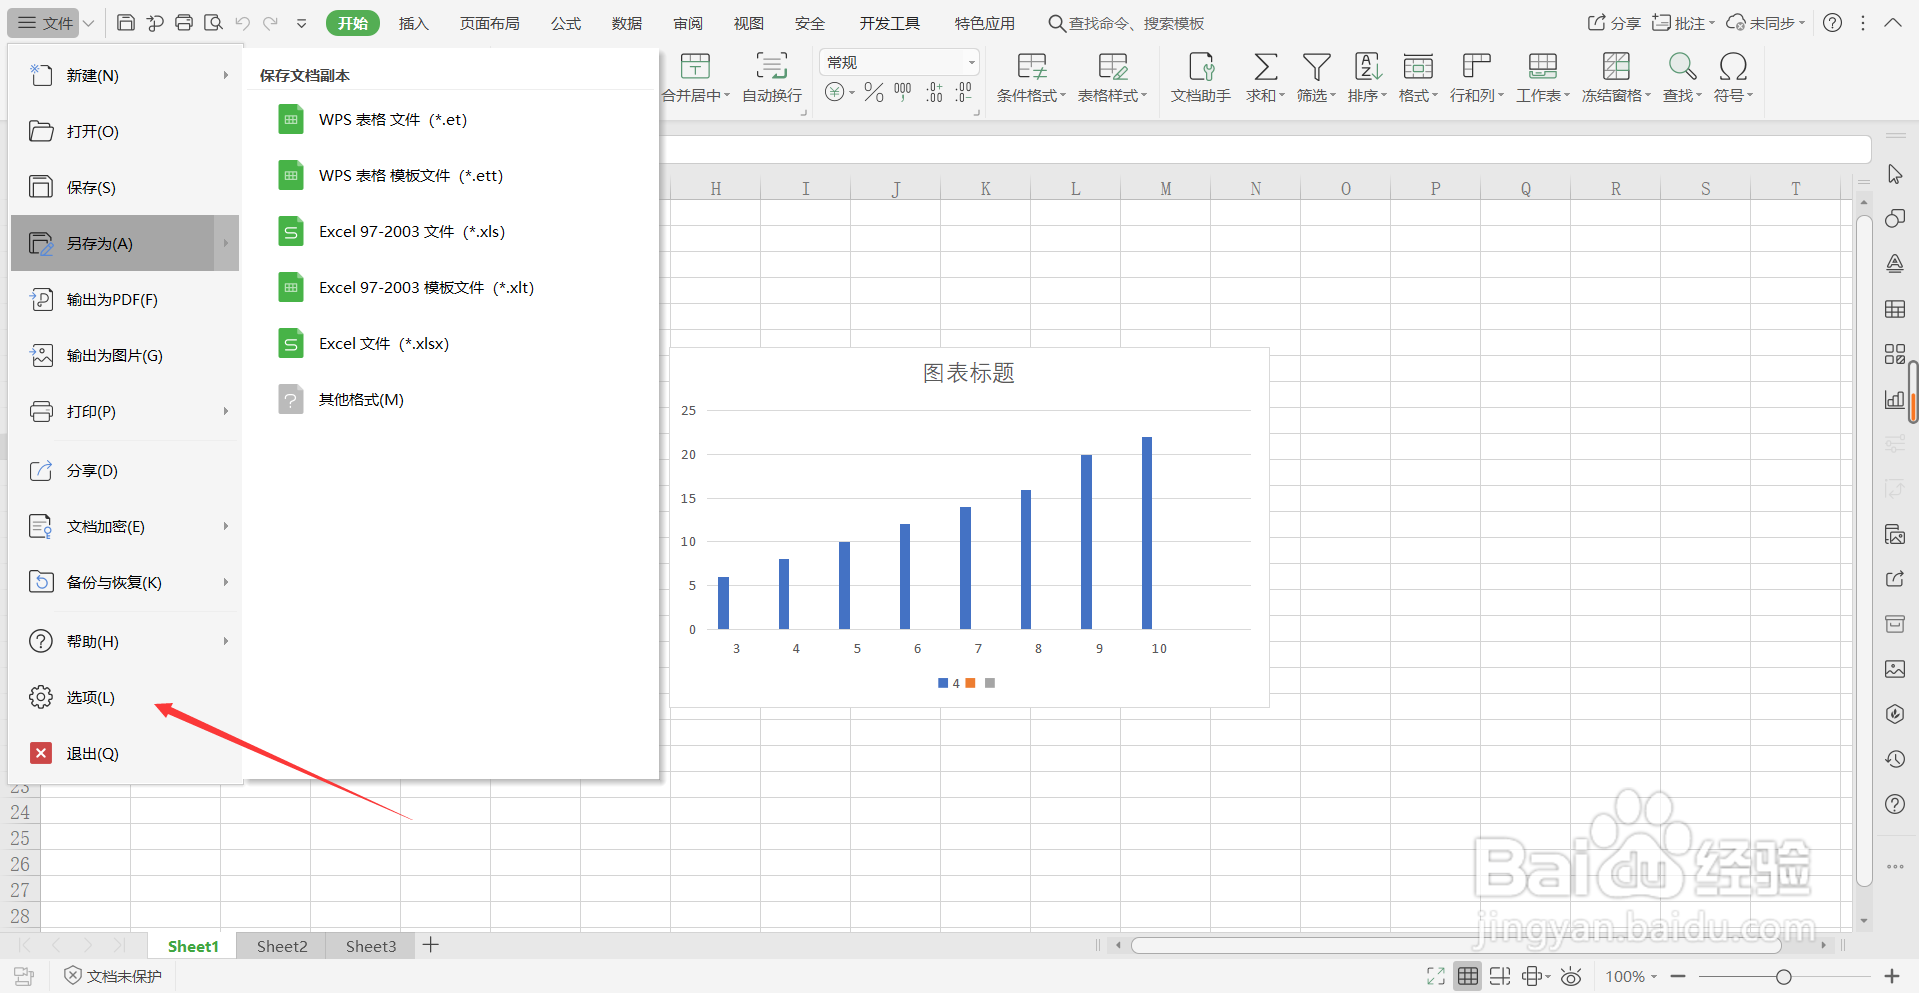1919x993 pixels.
Task: Click the save icon in quick access toolbar
Action: [126, 22]
